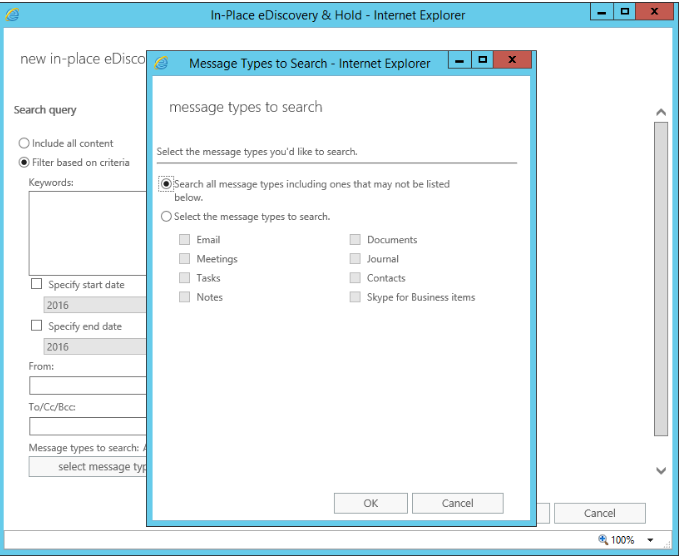Select 'Filter based on criteria' option

pos(24,163)
